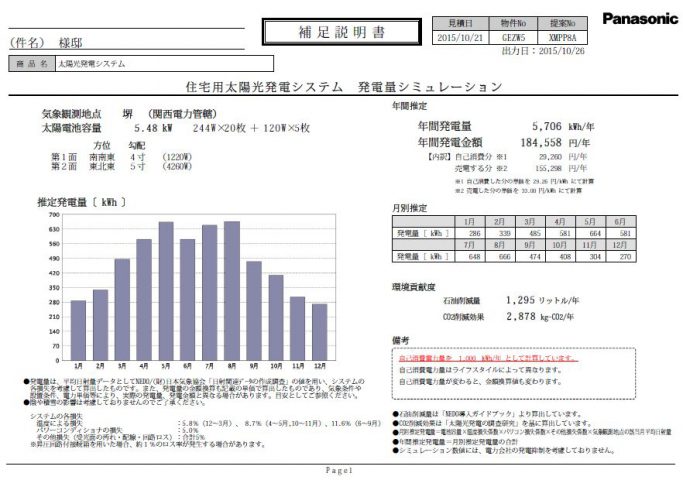
Task: Click the 664 cell in monthly table
Action: pos(590,233)
